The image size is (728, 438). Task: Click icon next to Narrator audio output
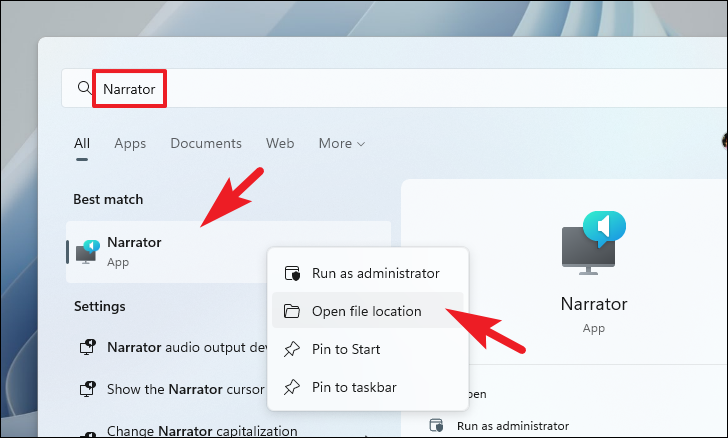[87, 347]
